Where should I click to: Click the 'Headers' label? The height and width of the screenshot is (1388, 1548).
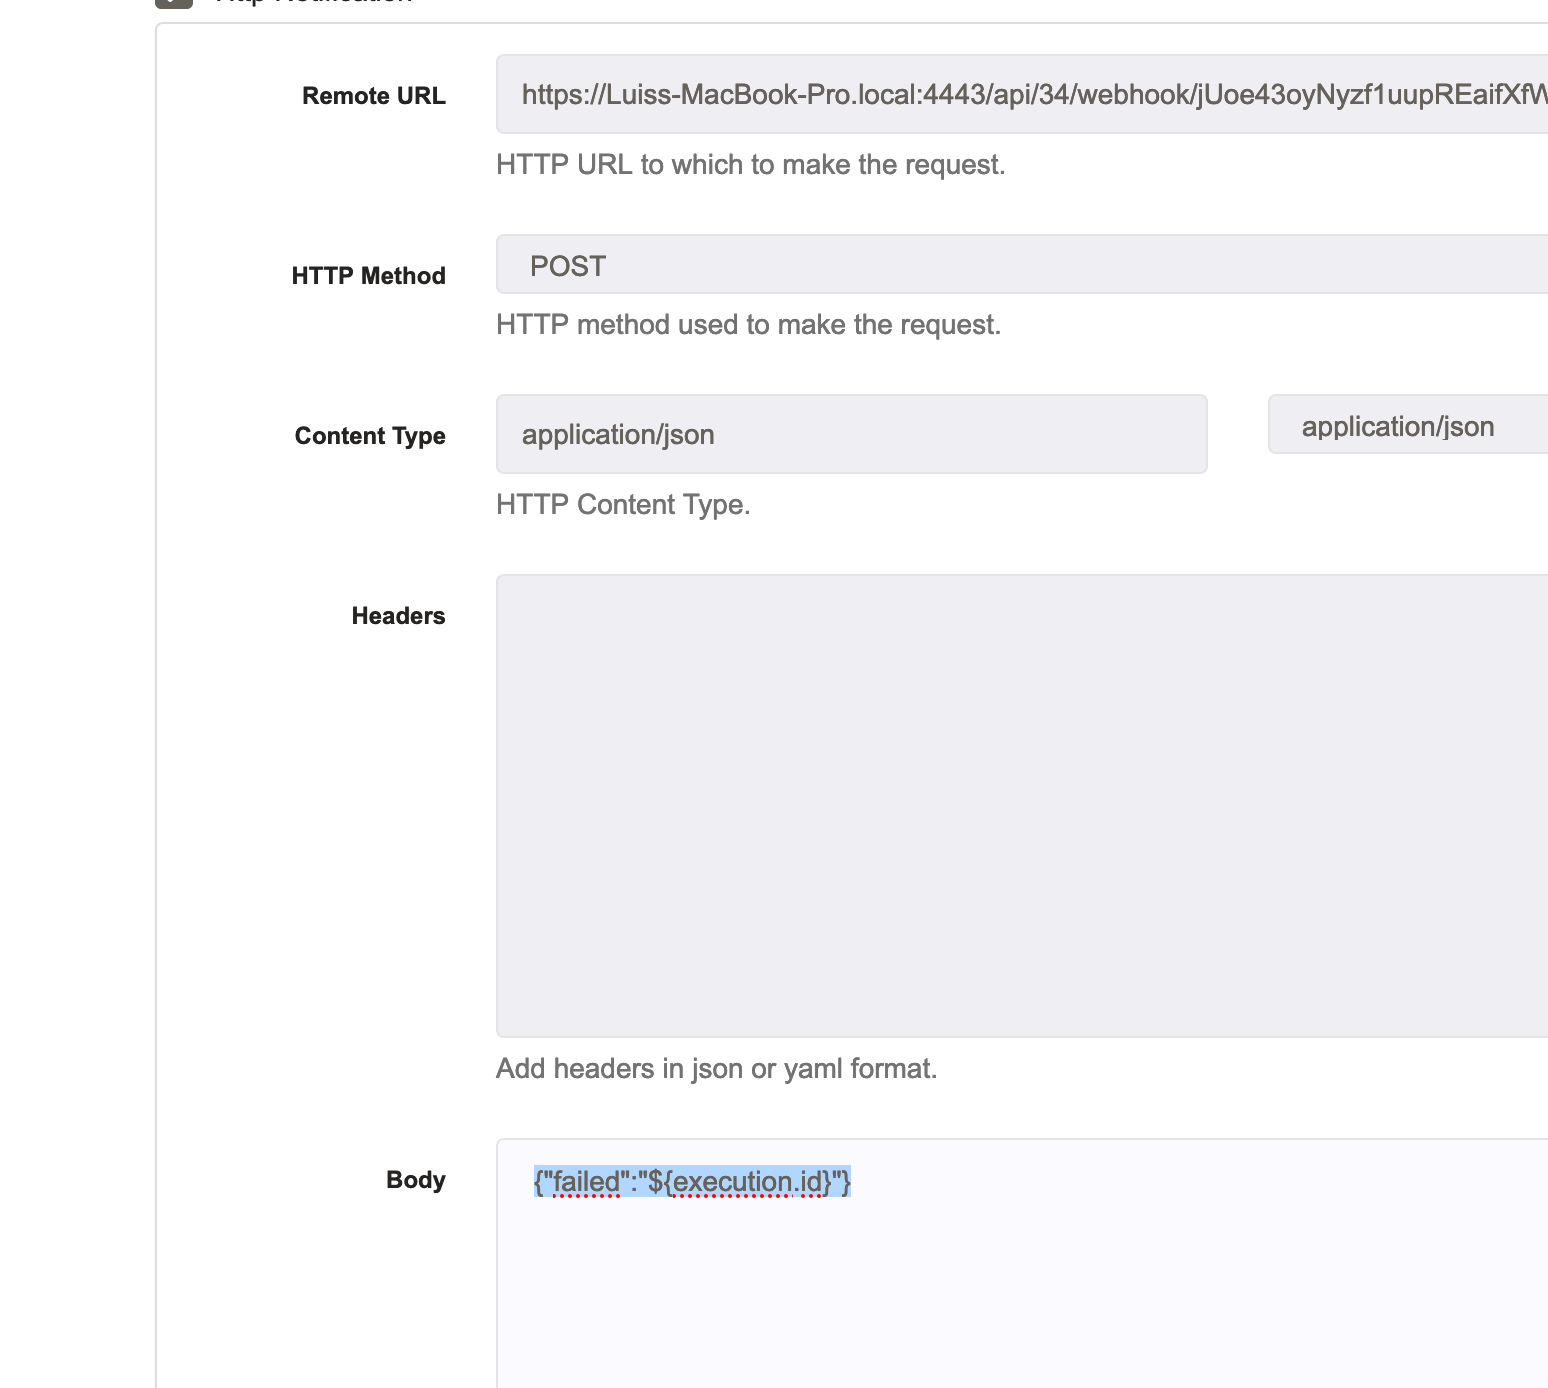(x=398, y=616)
